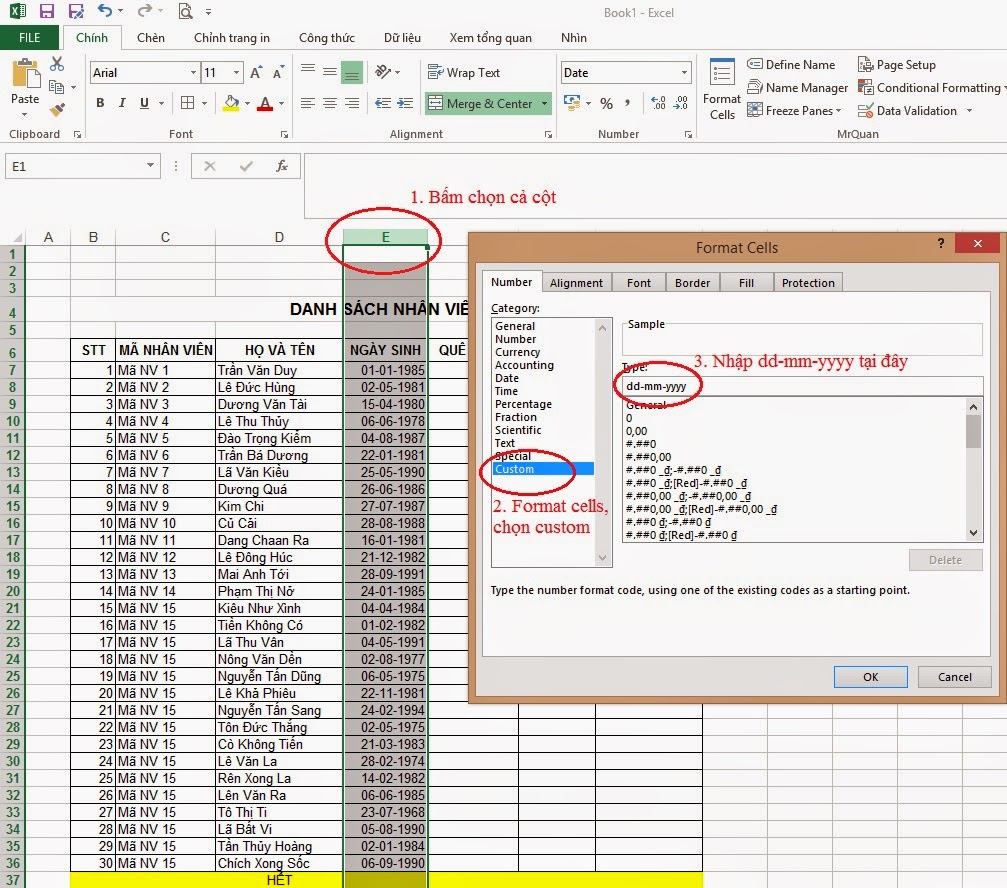Image resolution: width=1007 pixels, height=888 pixels.
Task: Open the Date number format dropdown
Action: (683, 72)
